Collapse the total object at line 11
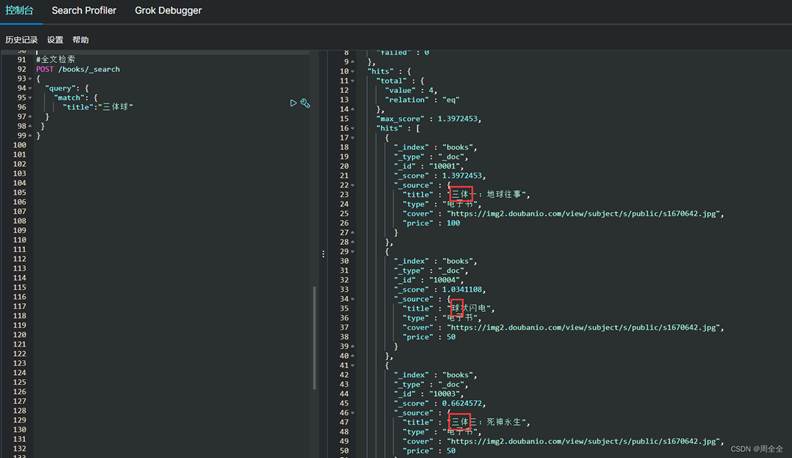Screen dimensions: 792x458 [353, 81]
